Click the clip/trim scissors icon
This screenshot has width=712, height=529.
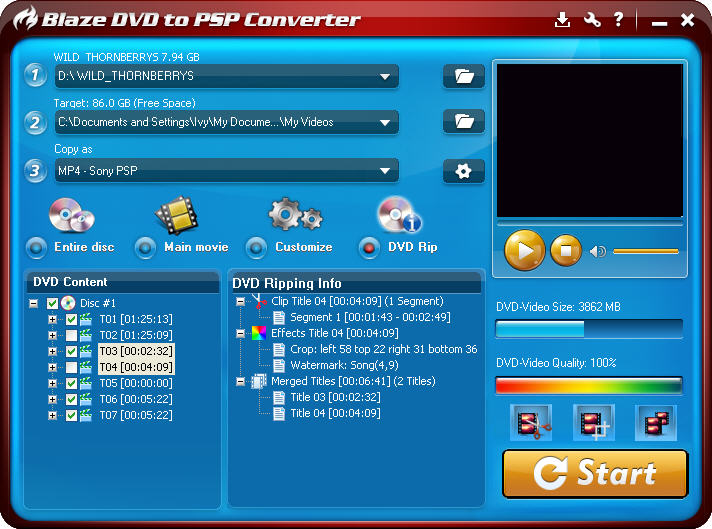530,423
